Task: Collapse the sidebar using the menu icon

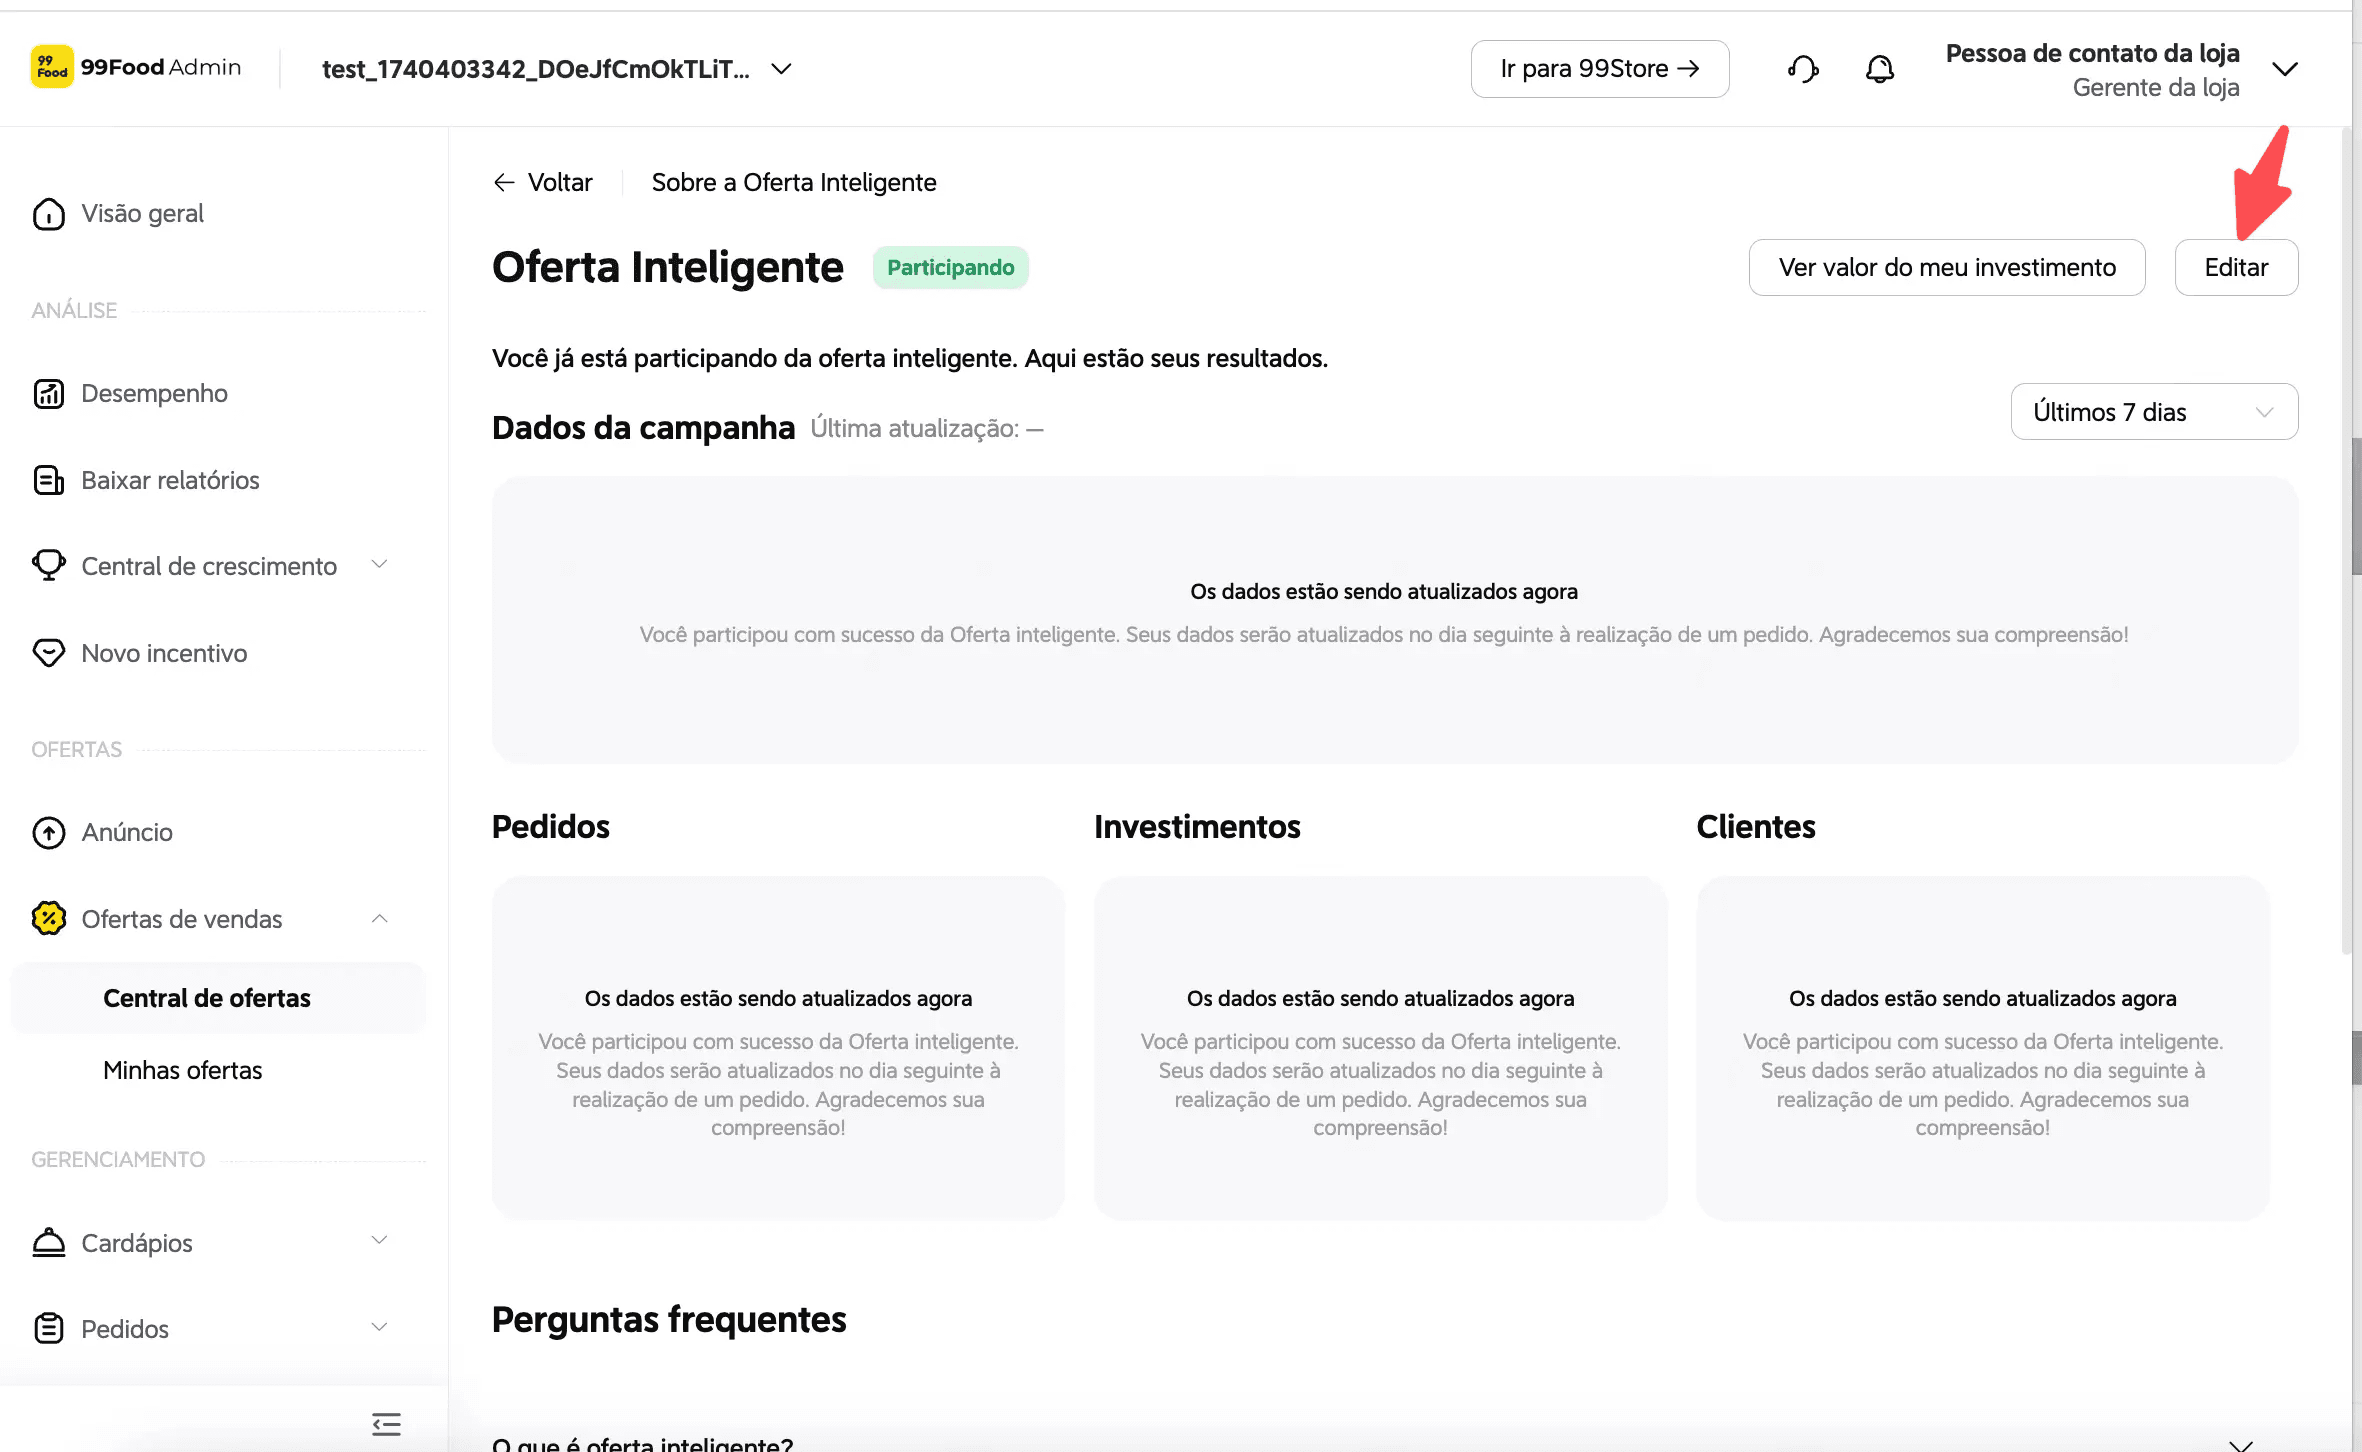Action: tap(386, 1424)
